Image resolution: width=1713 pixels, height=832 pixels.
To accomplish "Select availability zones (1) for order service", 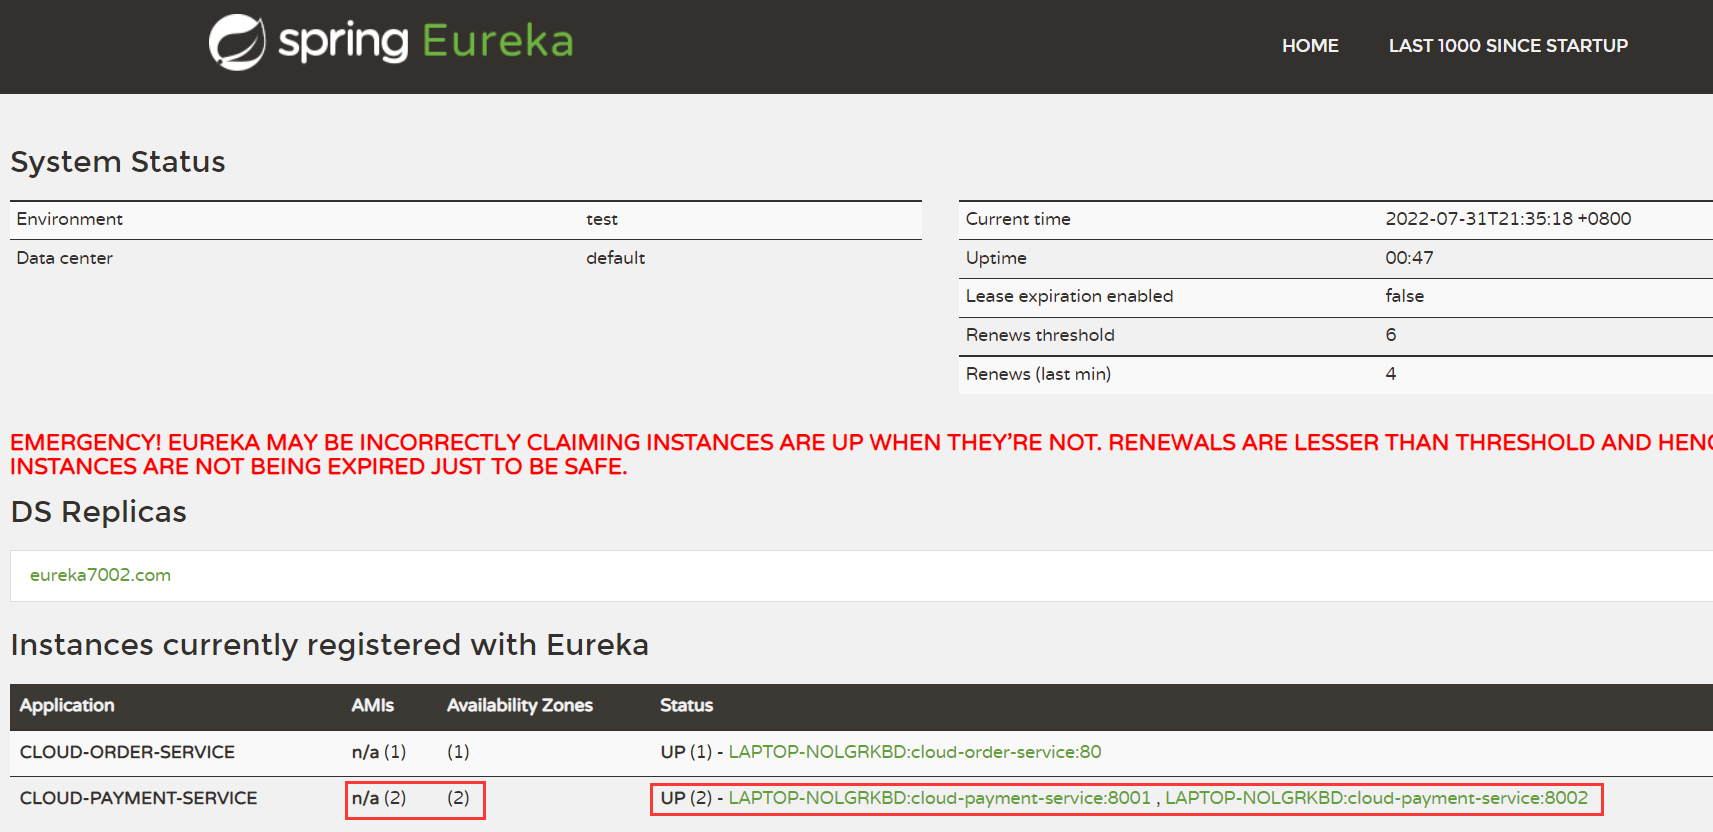I will point(458,752).
